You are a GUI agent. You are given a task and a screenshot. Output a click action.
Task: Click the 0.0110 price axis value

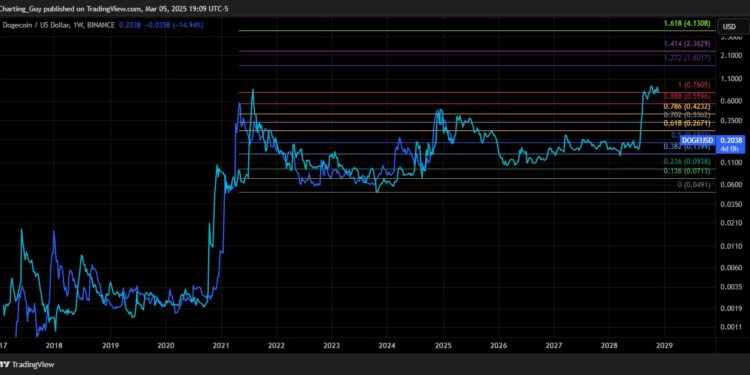[x=732, y=246]
